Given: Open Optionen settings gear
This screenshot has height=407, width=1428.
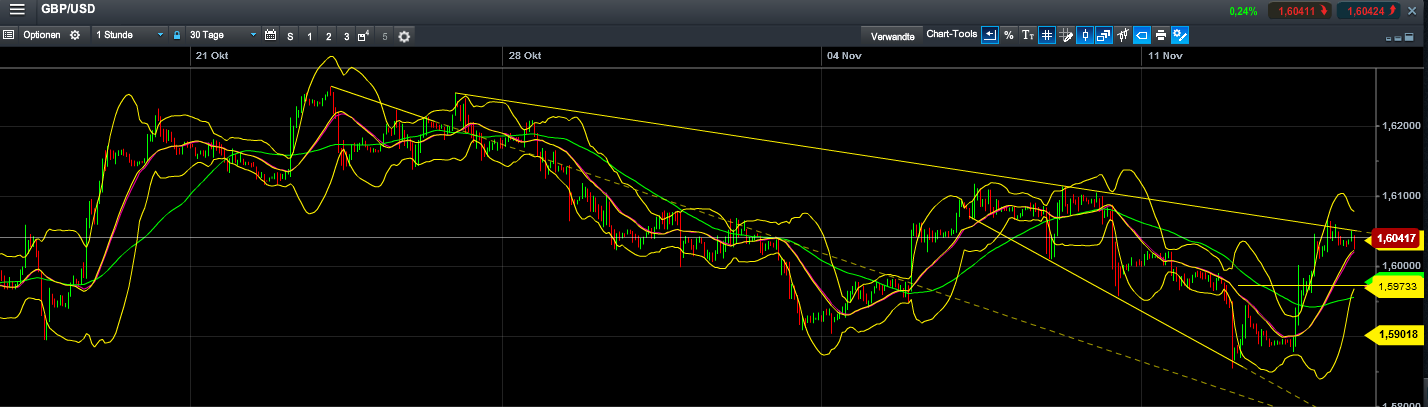Looking at the screenshot, I should point(74,35).
